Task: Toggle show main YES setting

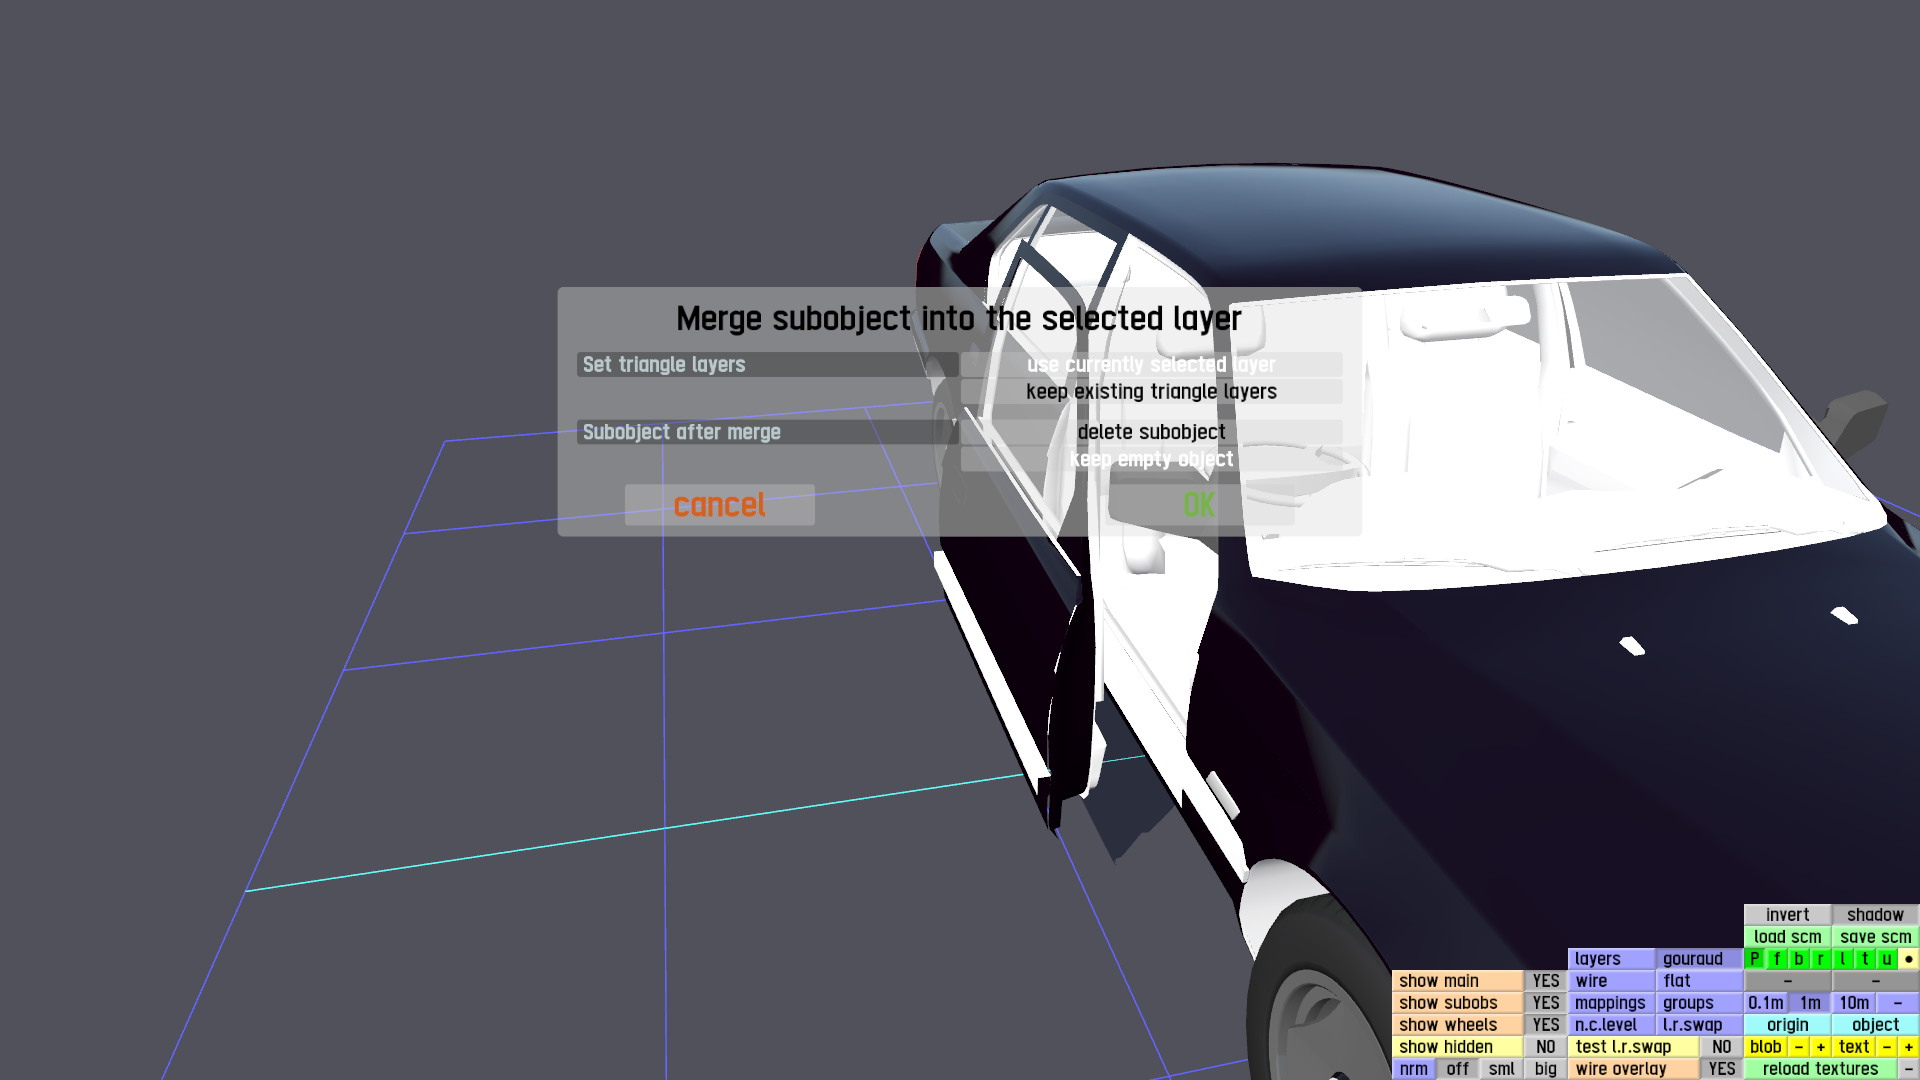Action: click(x=1545, y=981)
